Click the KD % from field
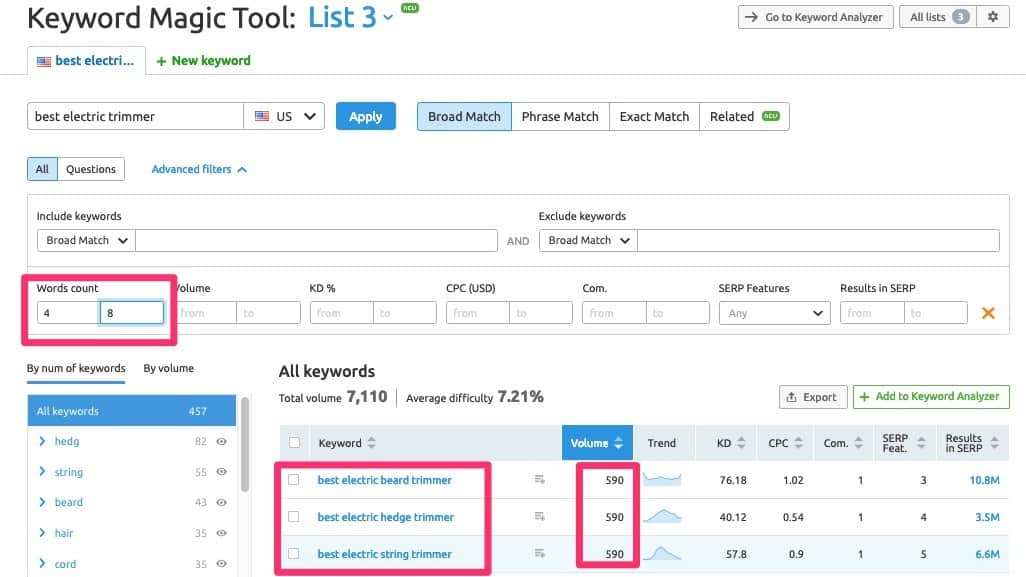The height and width of the screenshot is (577, 1026). [x=342, y=313]
